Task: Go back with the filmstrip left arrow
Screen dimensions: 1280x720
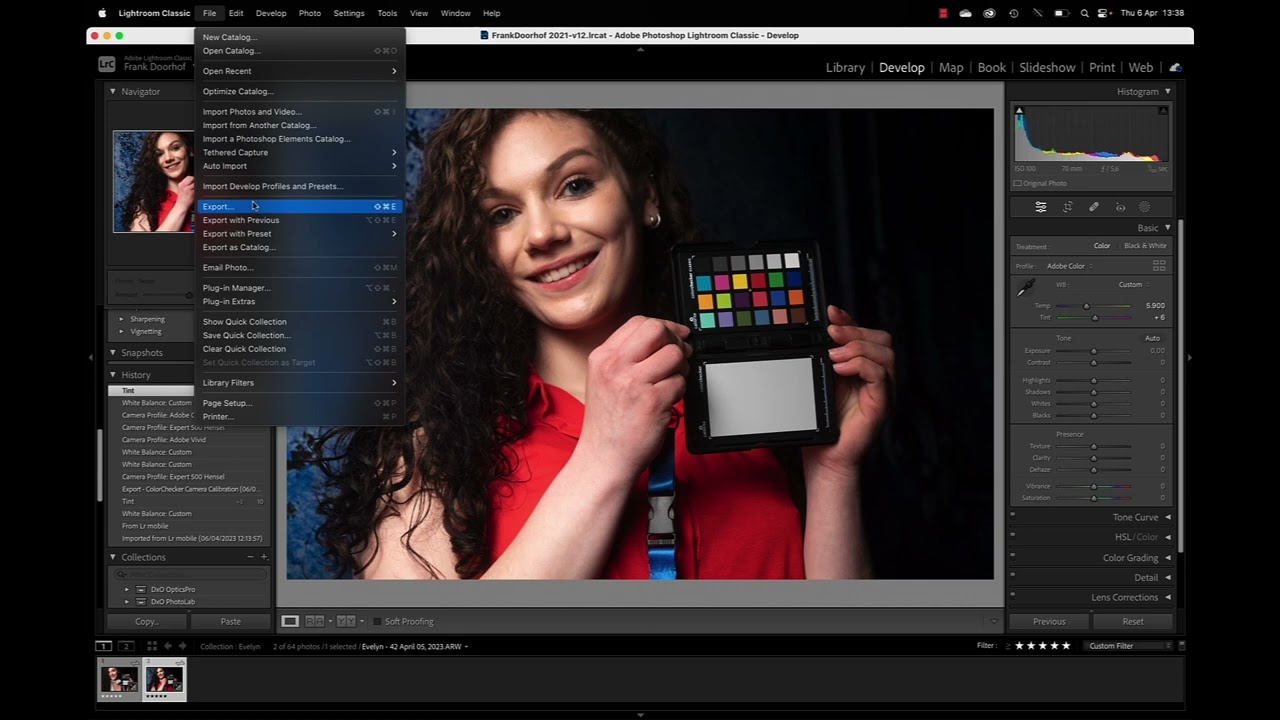Action: coord(167,646)
